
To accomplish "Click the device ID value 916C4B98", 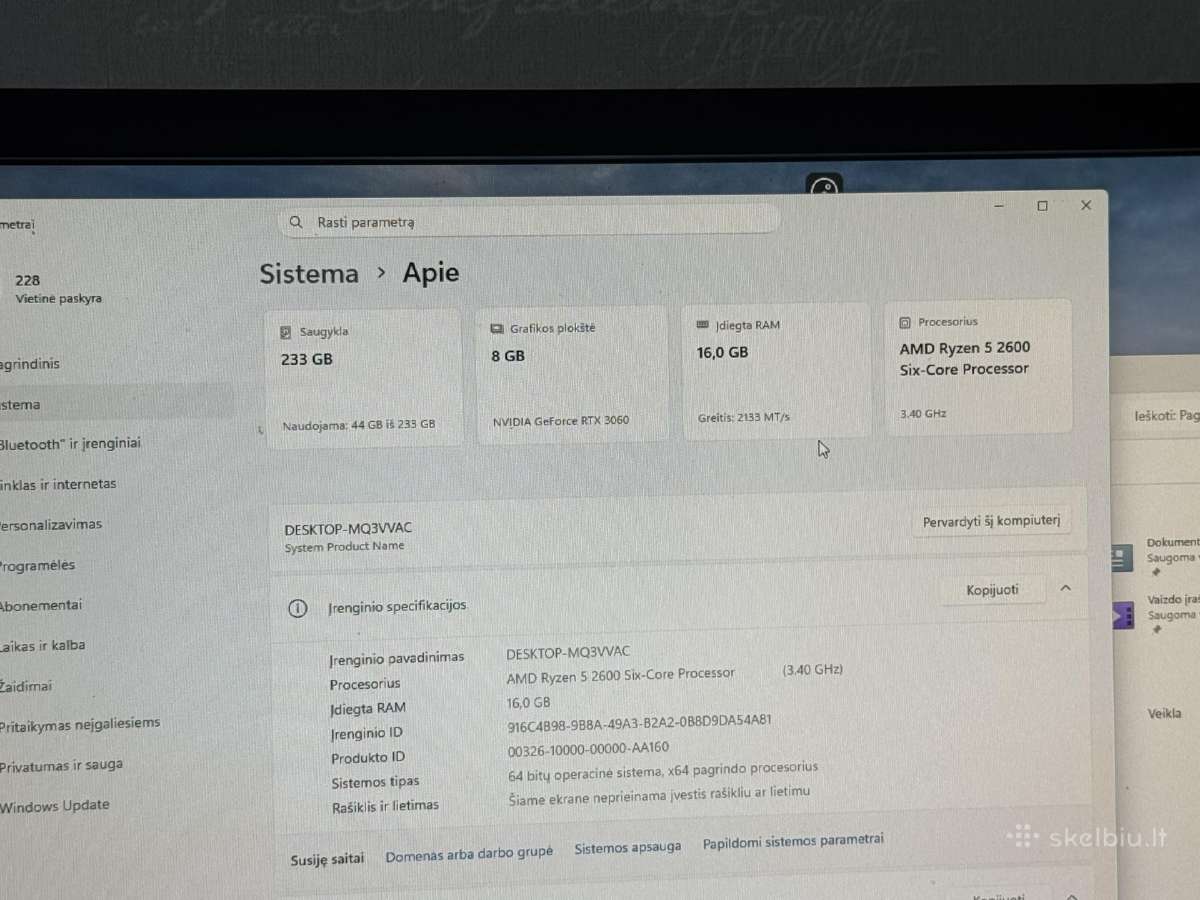I will pyautogui.click(x=640, y=721).
